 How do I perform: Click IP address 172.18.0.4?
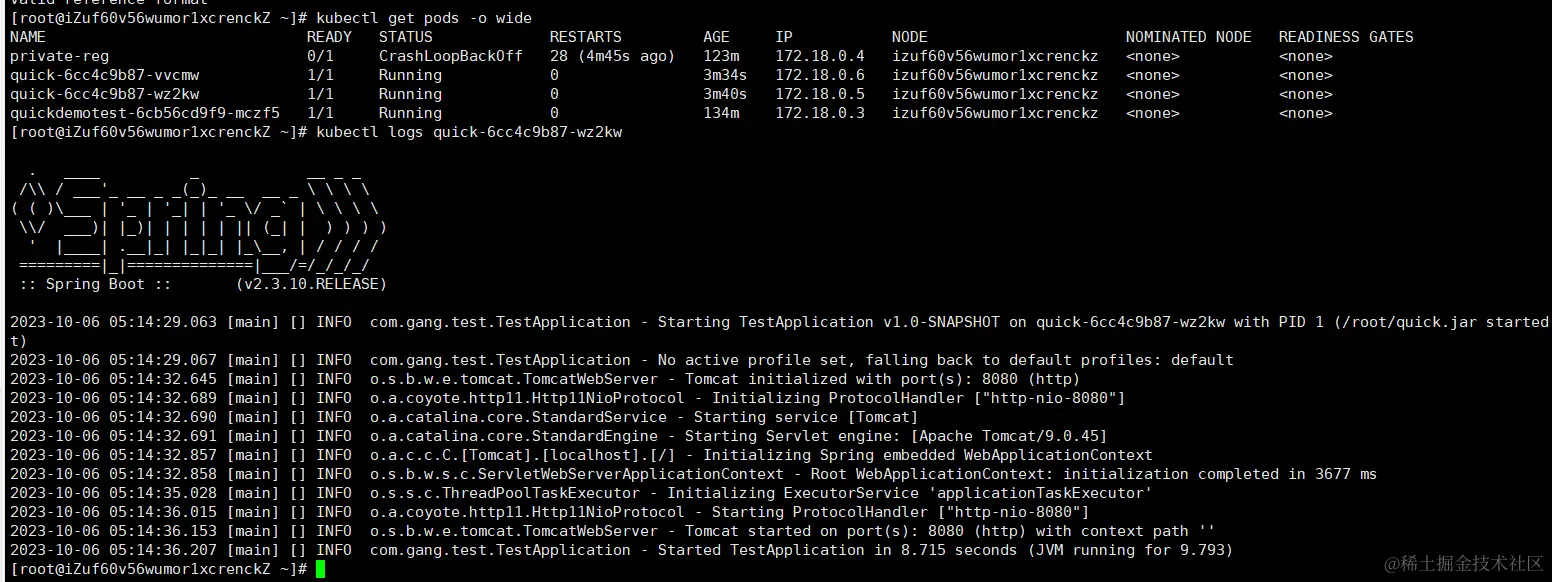(x=820, y=56)
